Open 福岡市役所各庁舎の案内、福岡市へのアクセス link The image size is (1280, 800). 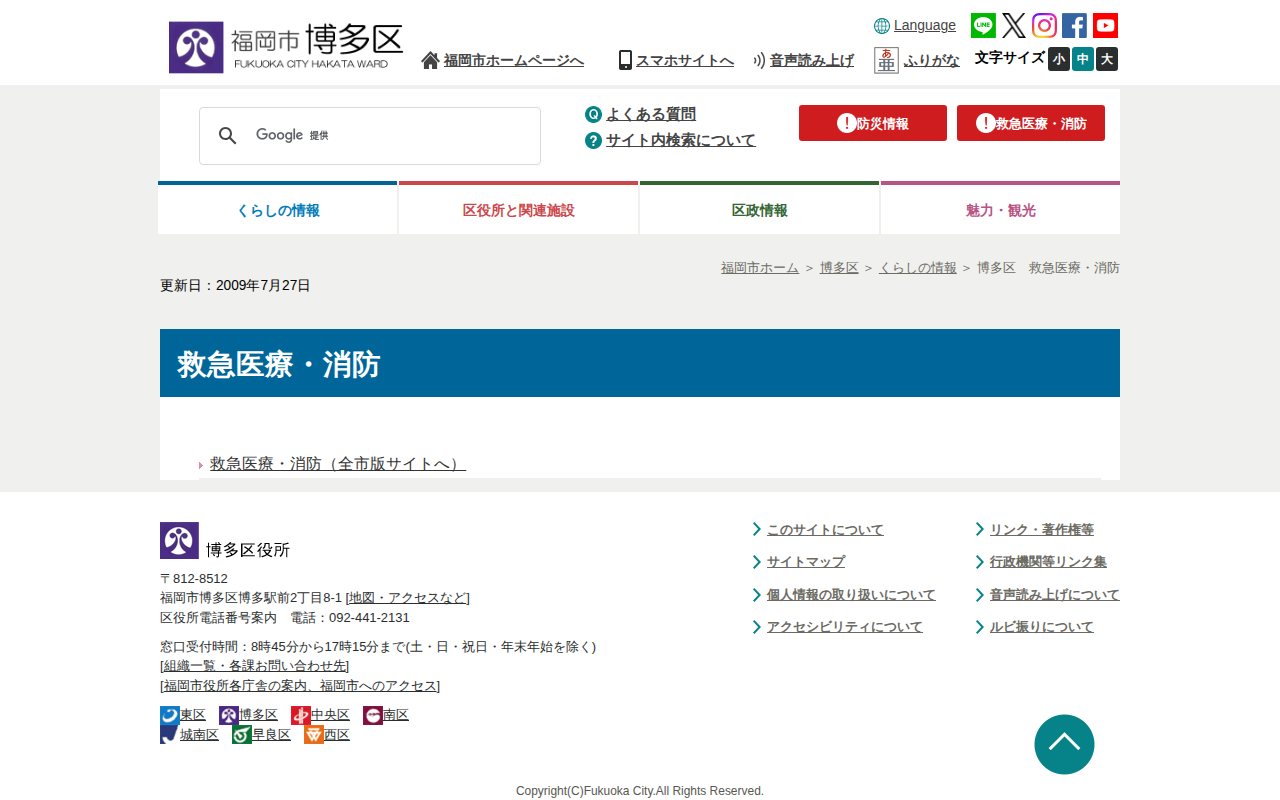pos(300,686)
